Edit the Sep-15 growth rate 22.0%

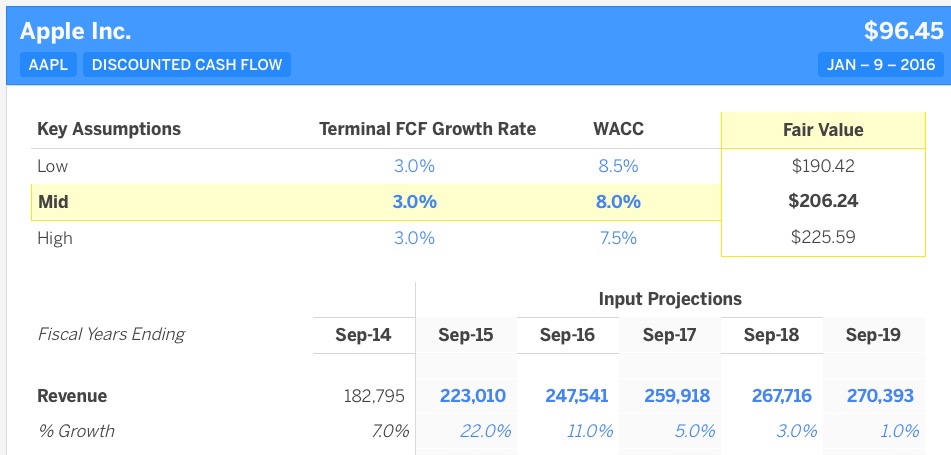486,431
